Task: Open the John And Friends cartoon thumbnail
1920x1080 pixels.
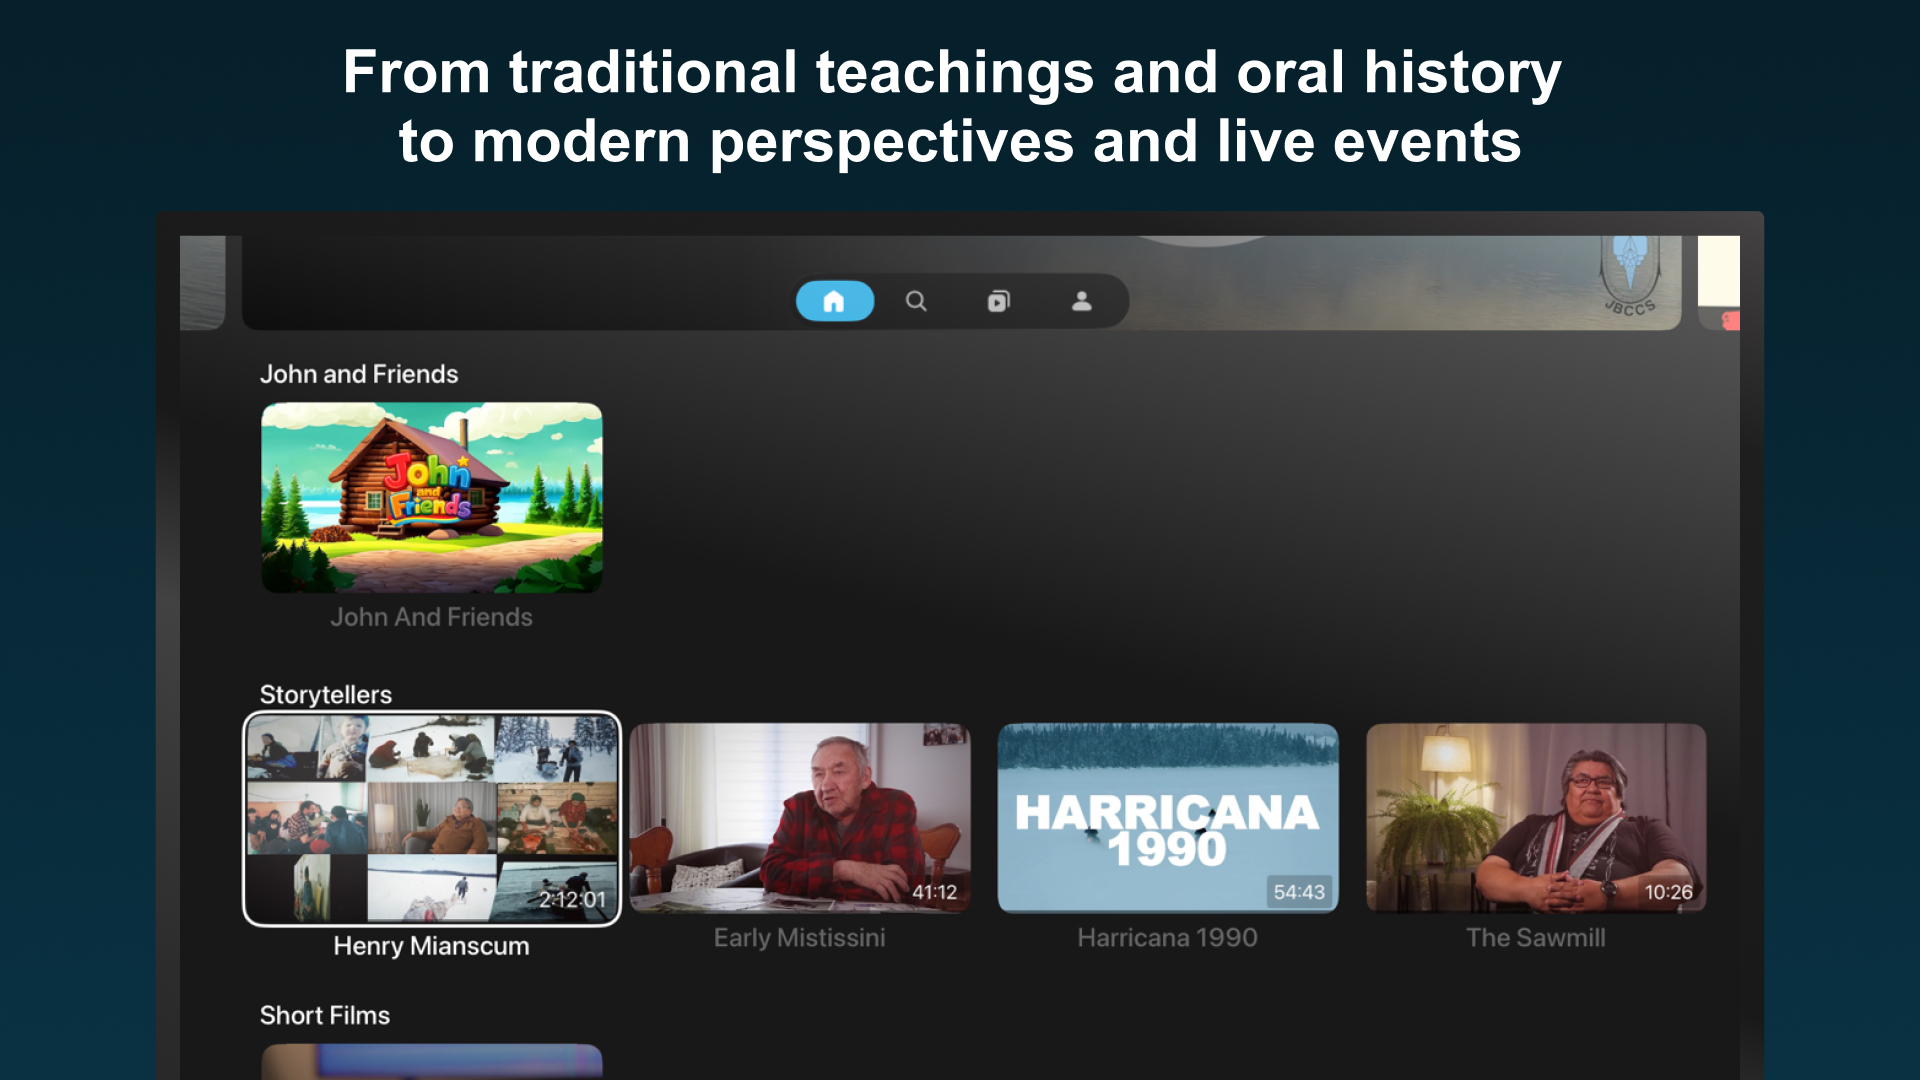Action: point(432,498)
